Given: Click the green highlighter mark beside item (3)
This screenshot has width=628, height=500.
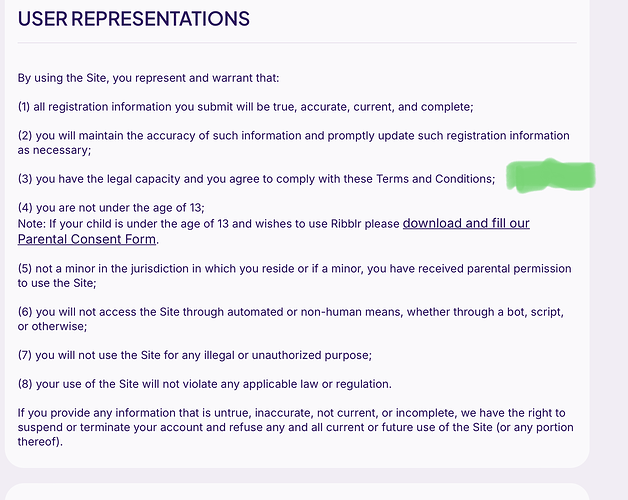Looking at the screenshot, I should (x=551, y=175).
